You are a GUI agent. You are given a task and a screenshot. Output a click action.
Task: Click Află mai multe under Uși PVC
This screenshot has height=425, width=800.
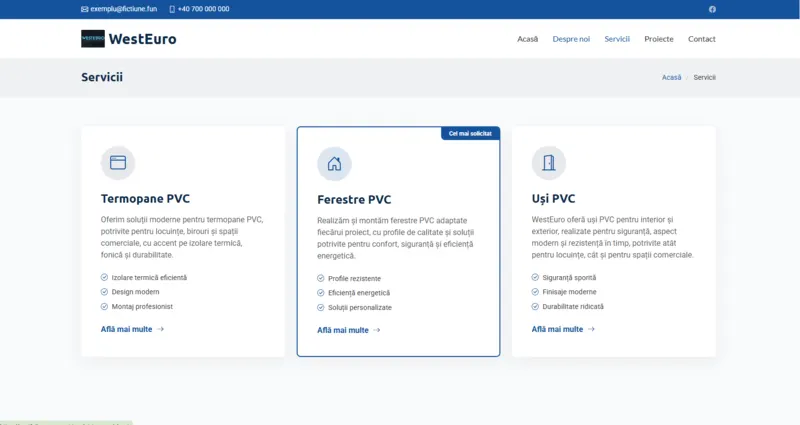[557, 329]
